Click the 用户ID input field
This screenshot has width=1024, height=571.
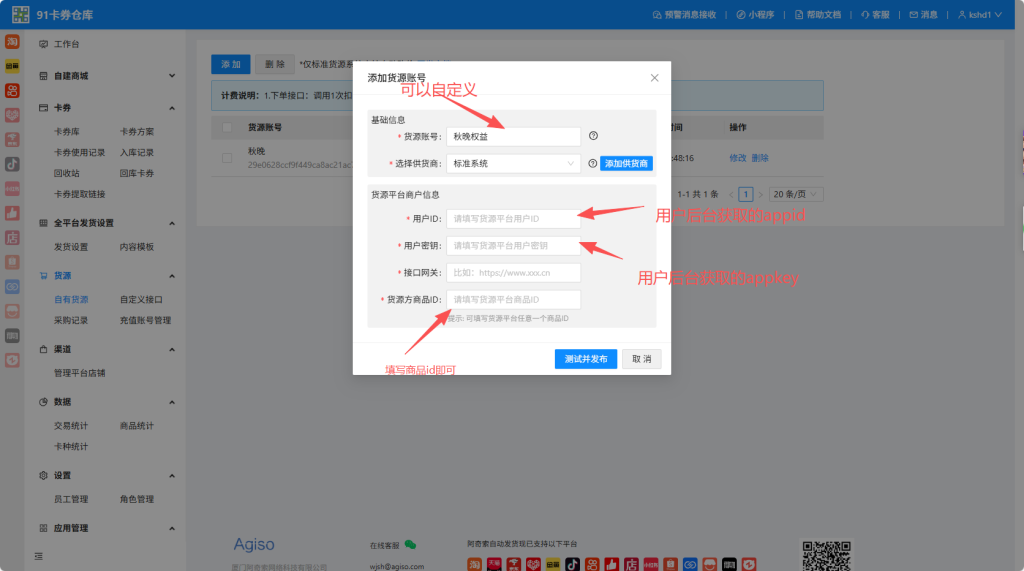513,218
